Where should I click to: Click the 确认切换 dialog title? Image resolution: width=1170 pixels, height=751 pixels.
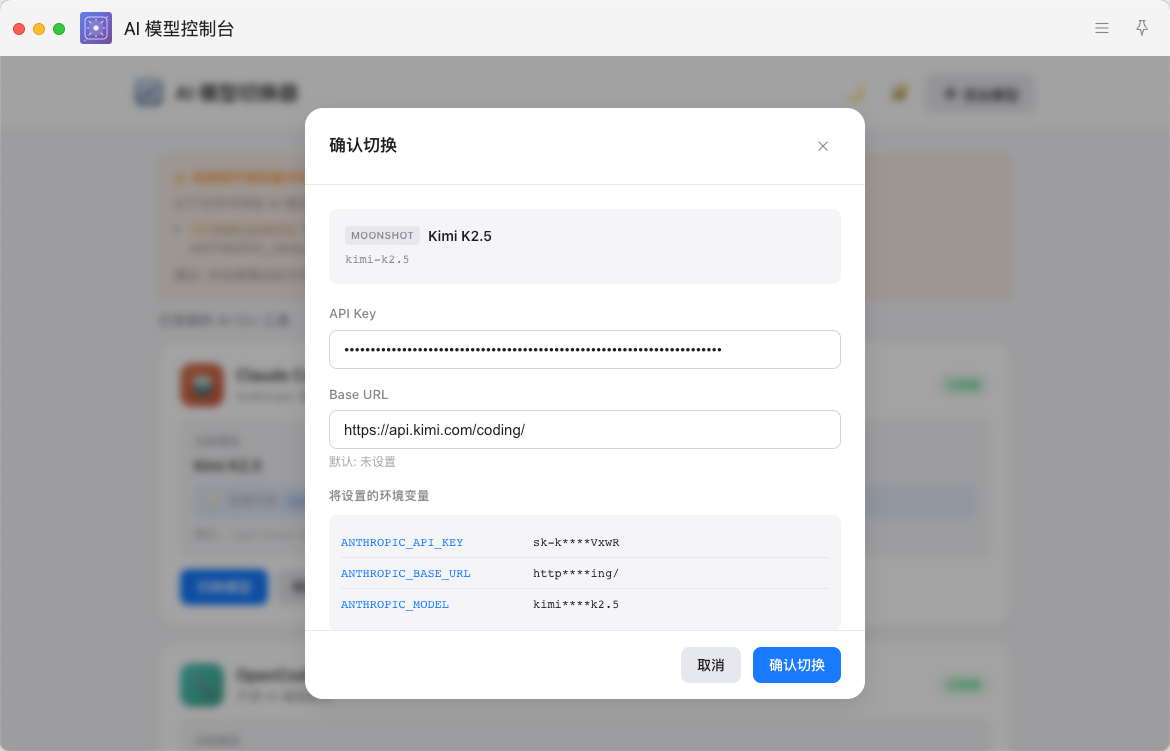coord(363,146)
